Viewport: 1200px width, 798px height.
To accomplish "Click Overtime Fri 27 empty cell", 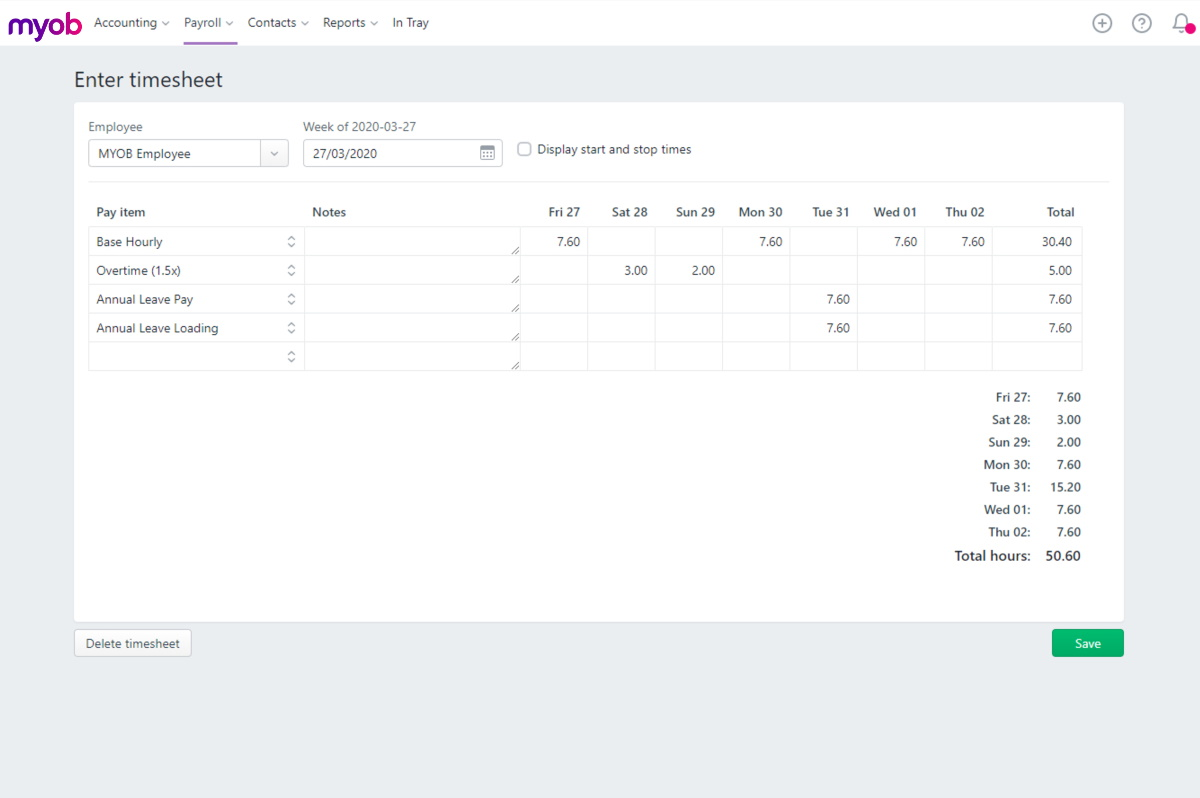I will click(x=554, y=271).
